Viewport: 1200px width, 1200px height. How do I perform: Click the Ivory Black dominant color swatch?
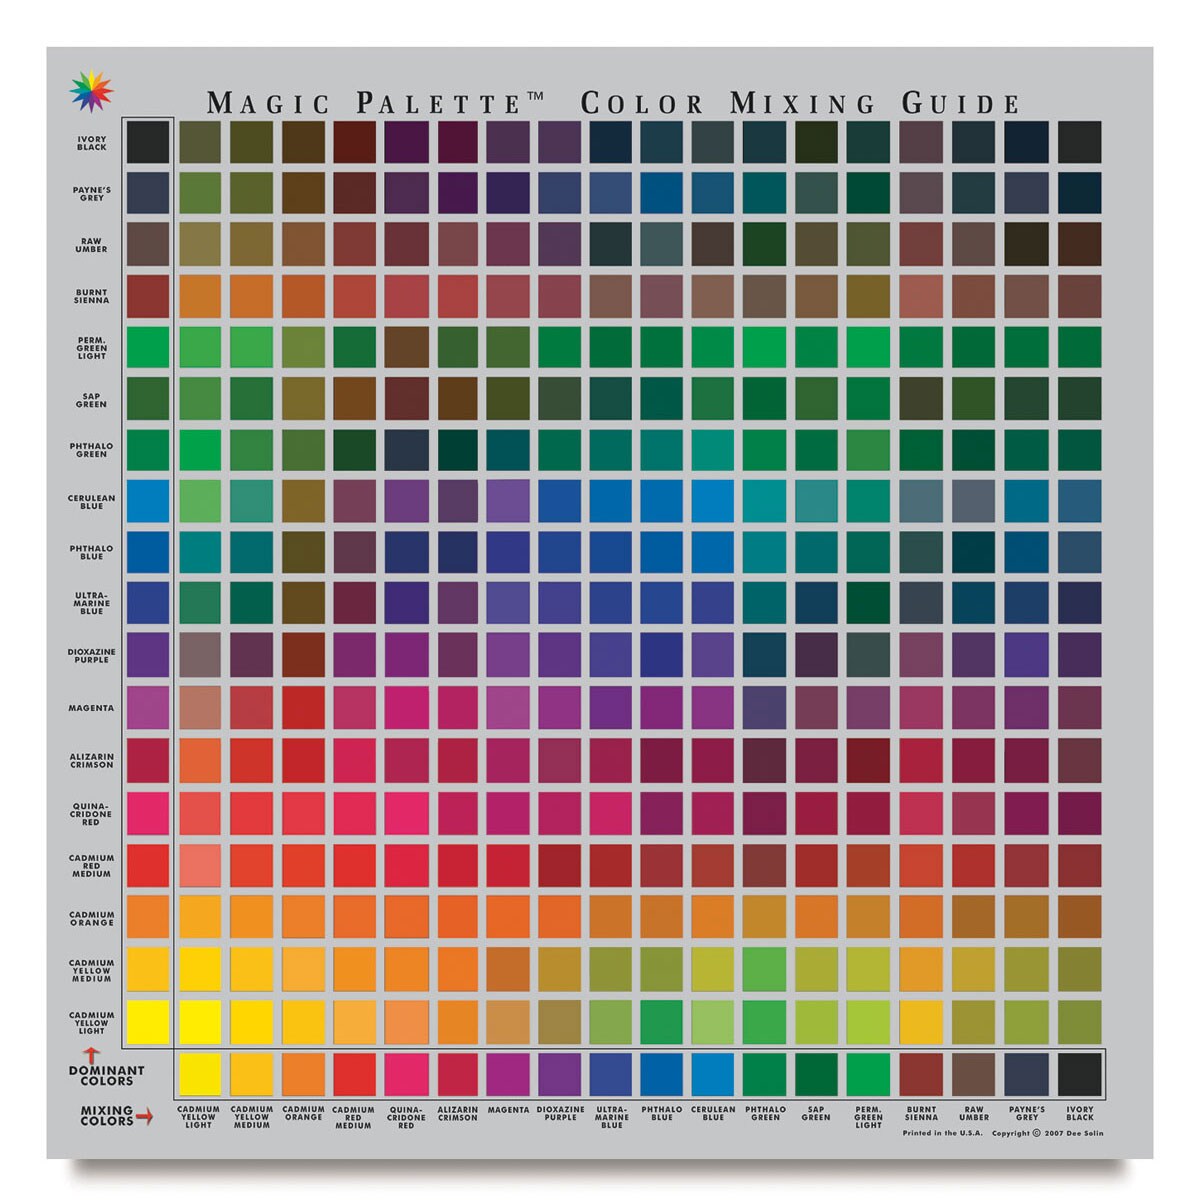(x=146, y=142)
